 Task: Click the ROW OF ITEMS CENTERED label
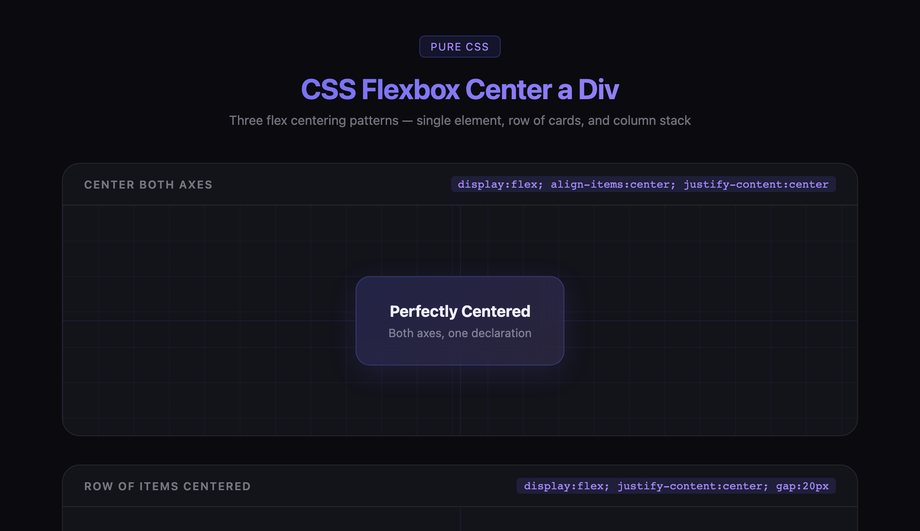click(167, 486)
